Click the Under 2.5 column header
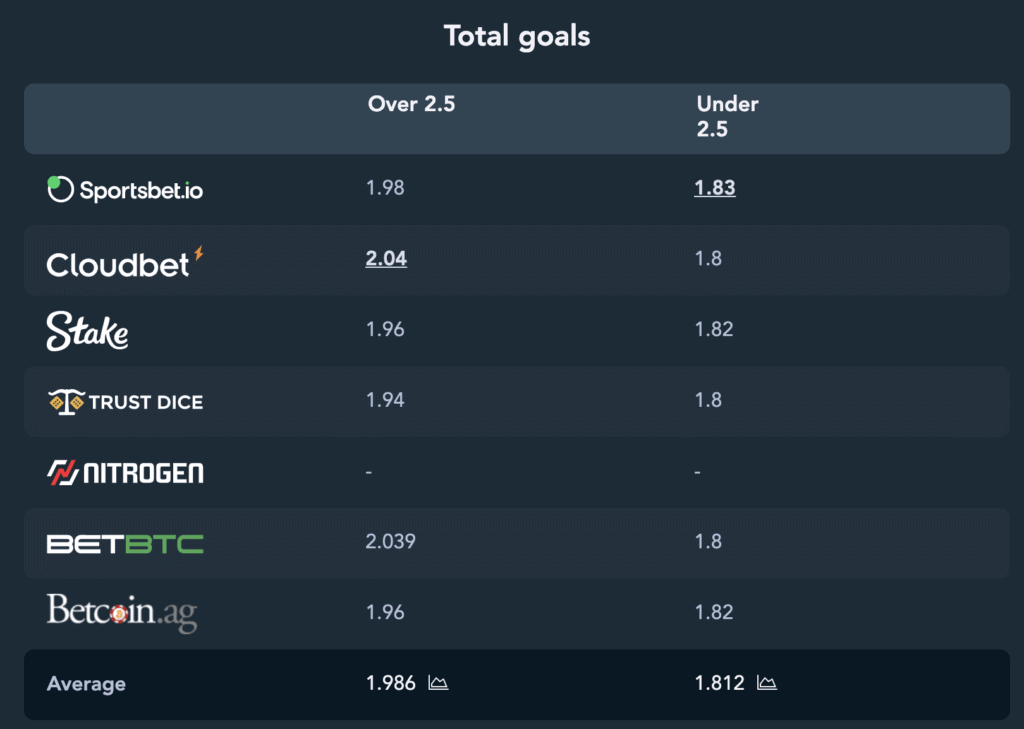Viewport: 1024px width, 729px height. (x=728, y=116)
